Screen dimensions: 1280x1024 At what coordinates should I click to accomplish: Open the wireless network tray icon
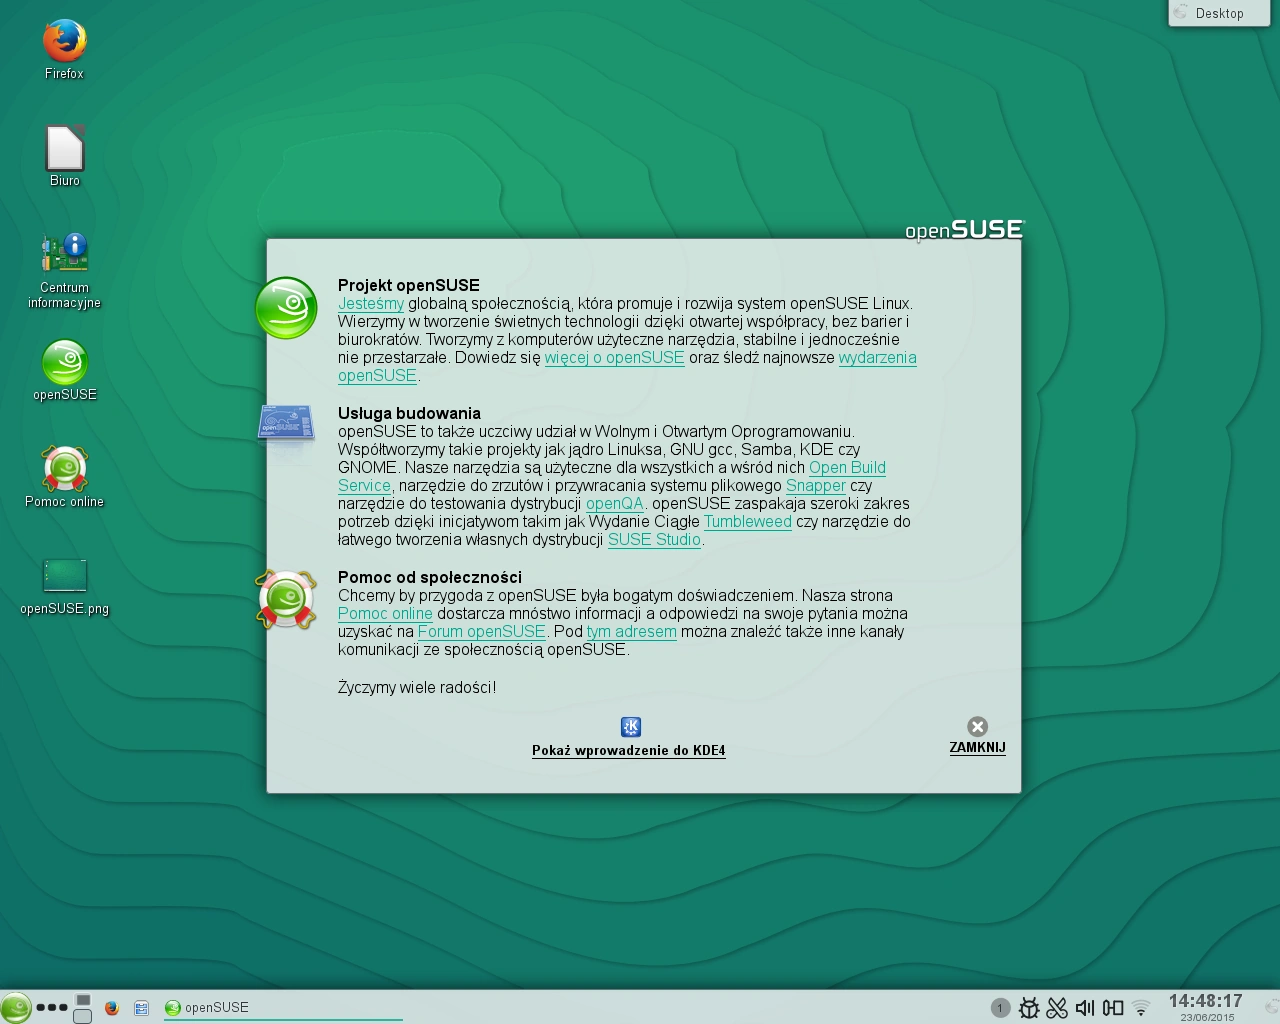(1141, 1008)
